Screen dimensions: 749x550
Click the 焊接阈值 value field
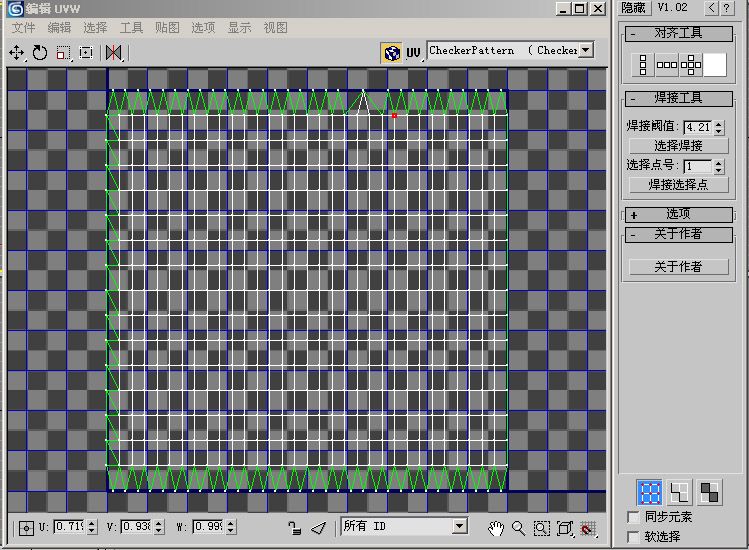tap(698, 127)
